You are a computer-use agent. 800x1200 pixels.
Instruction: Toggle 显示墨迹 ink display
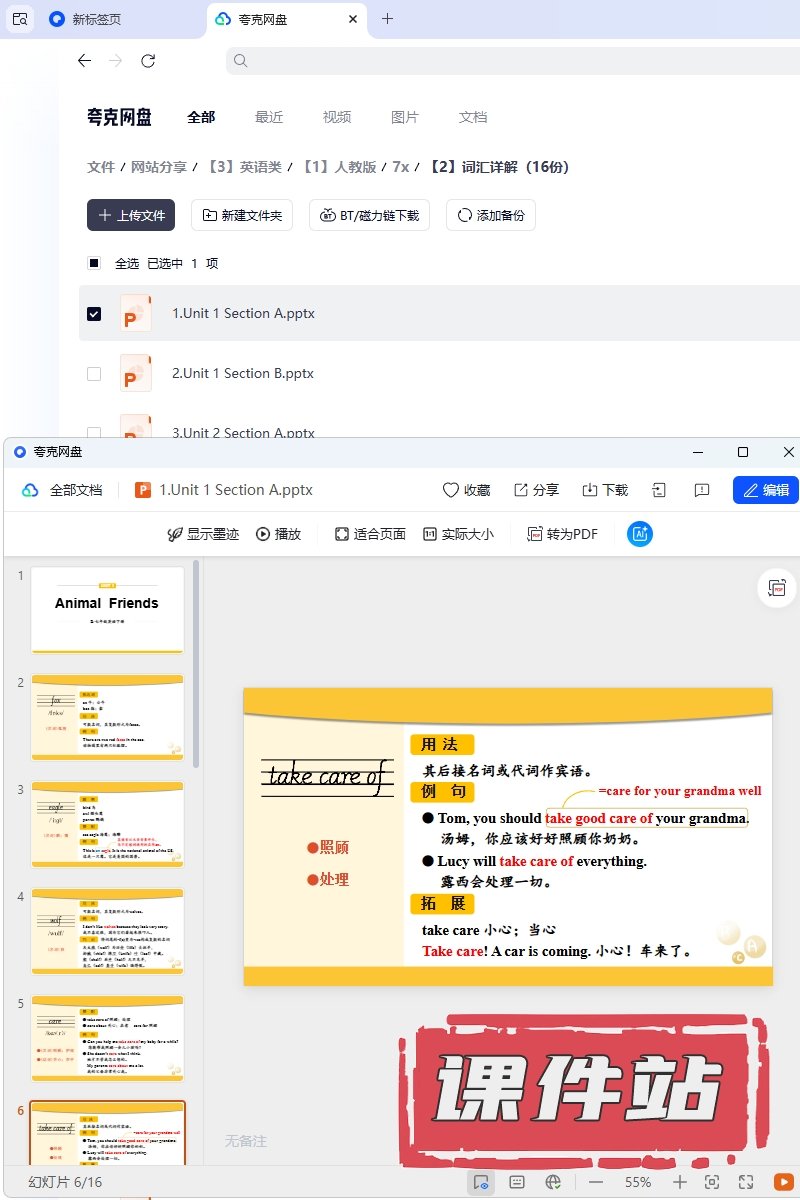[x=203, y=534]
